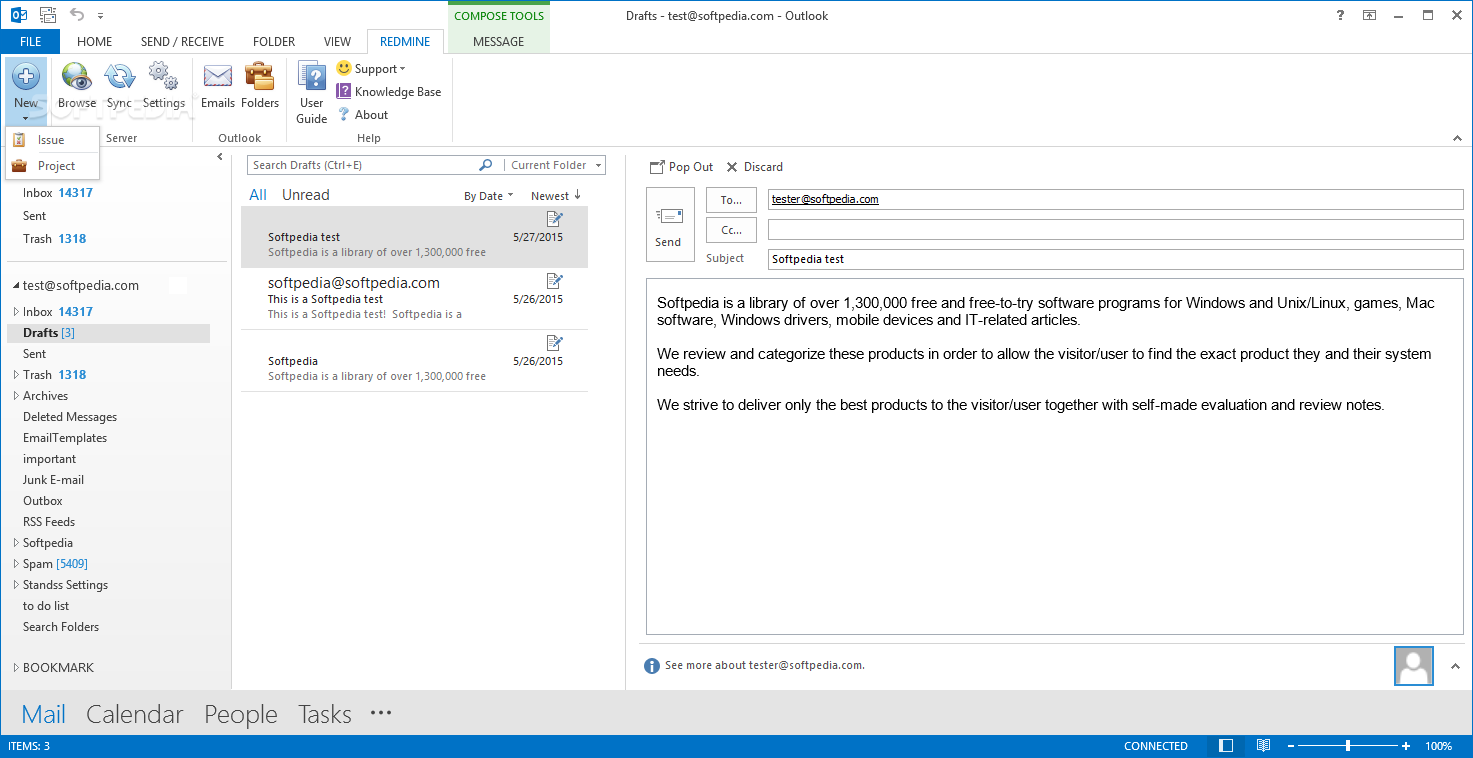Viewport: 1473px width, 758px height.
Task: Show Unread messages filter
Action: [305, 195]
